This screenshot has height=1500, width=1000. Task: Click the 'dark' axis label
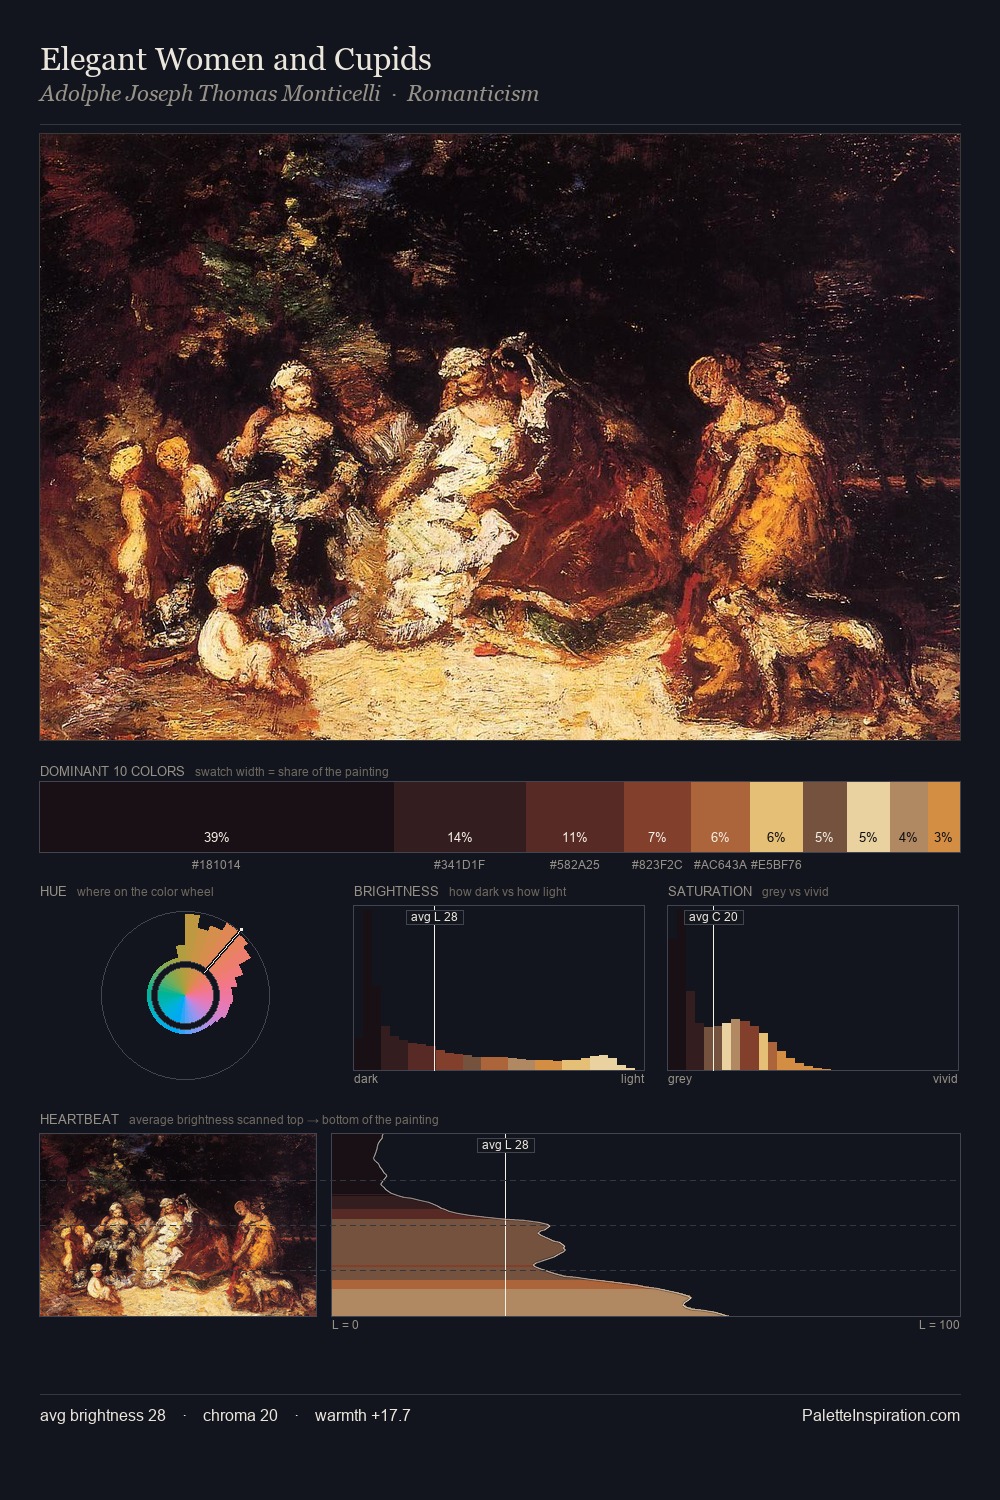click(366, 1079)
